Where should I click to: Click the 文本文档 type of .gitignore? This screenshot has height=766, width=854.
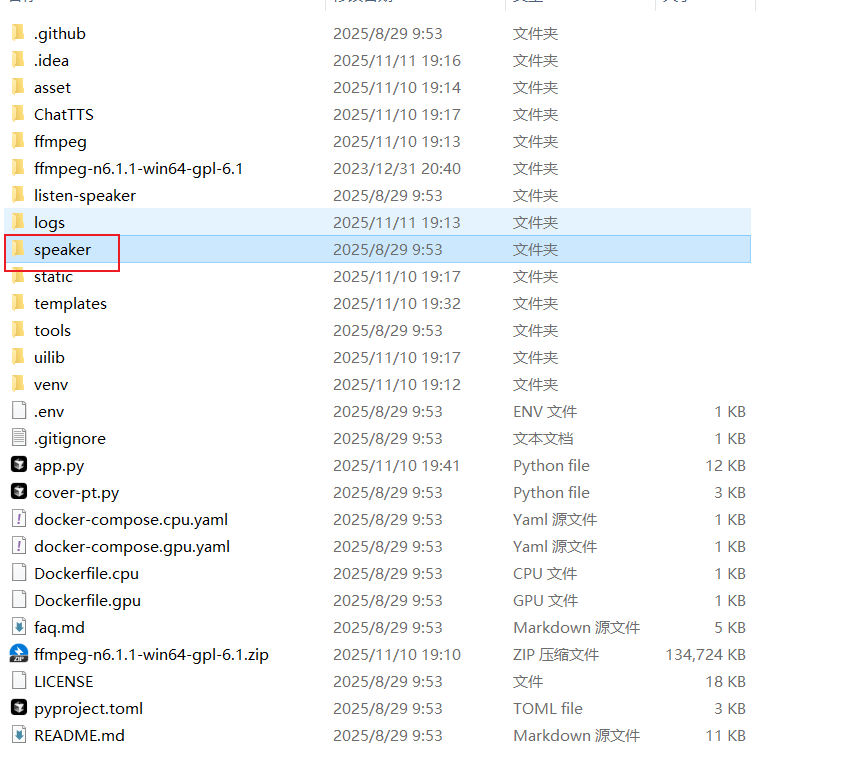tap(543, 439)
